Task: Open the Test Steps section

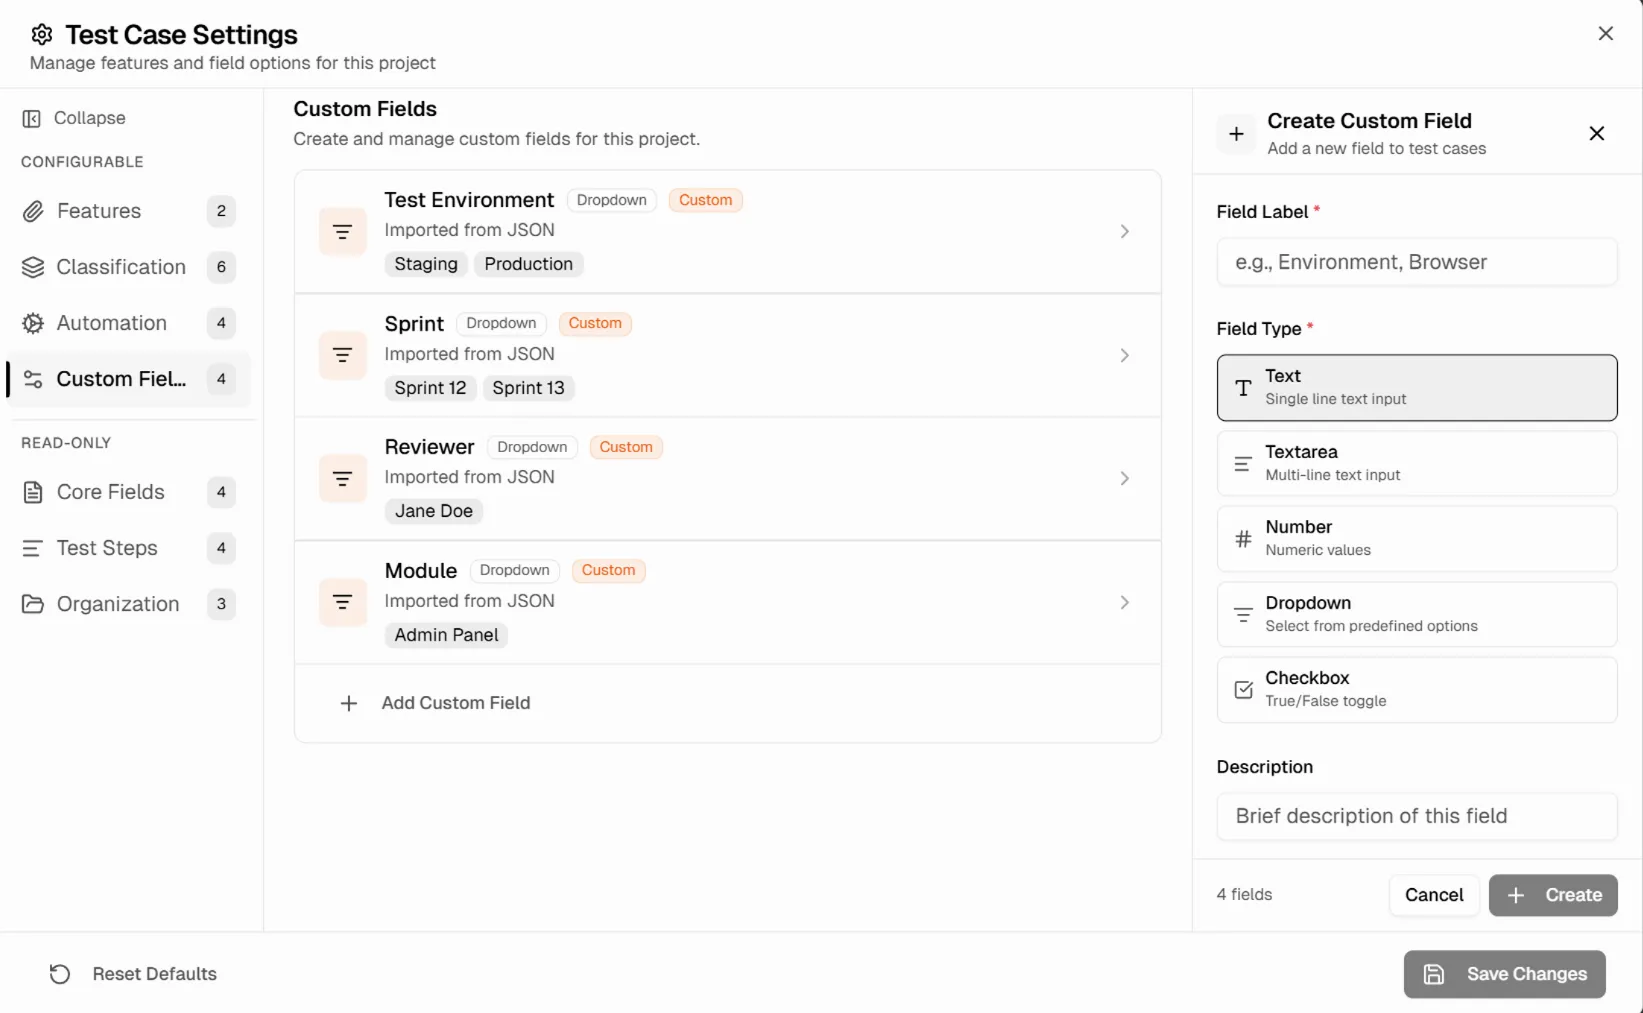Action: 107,548
